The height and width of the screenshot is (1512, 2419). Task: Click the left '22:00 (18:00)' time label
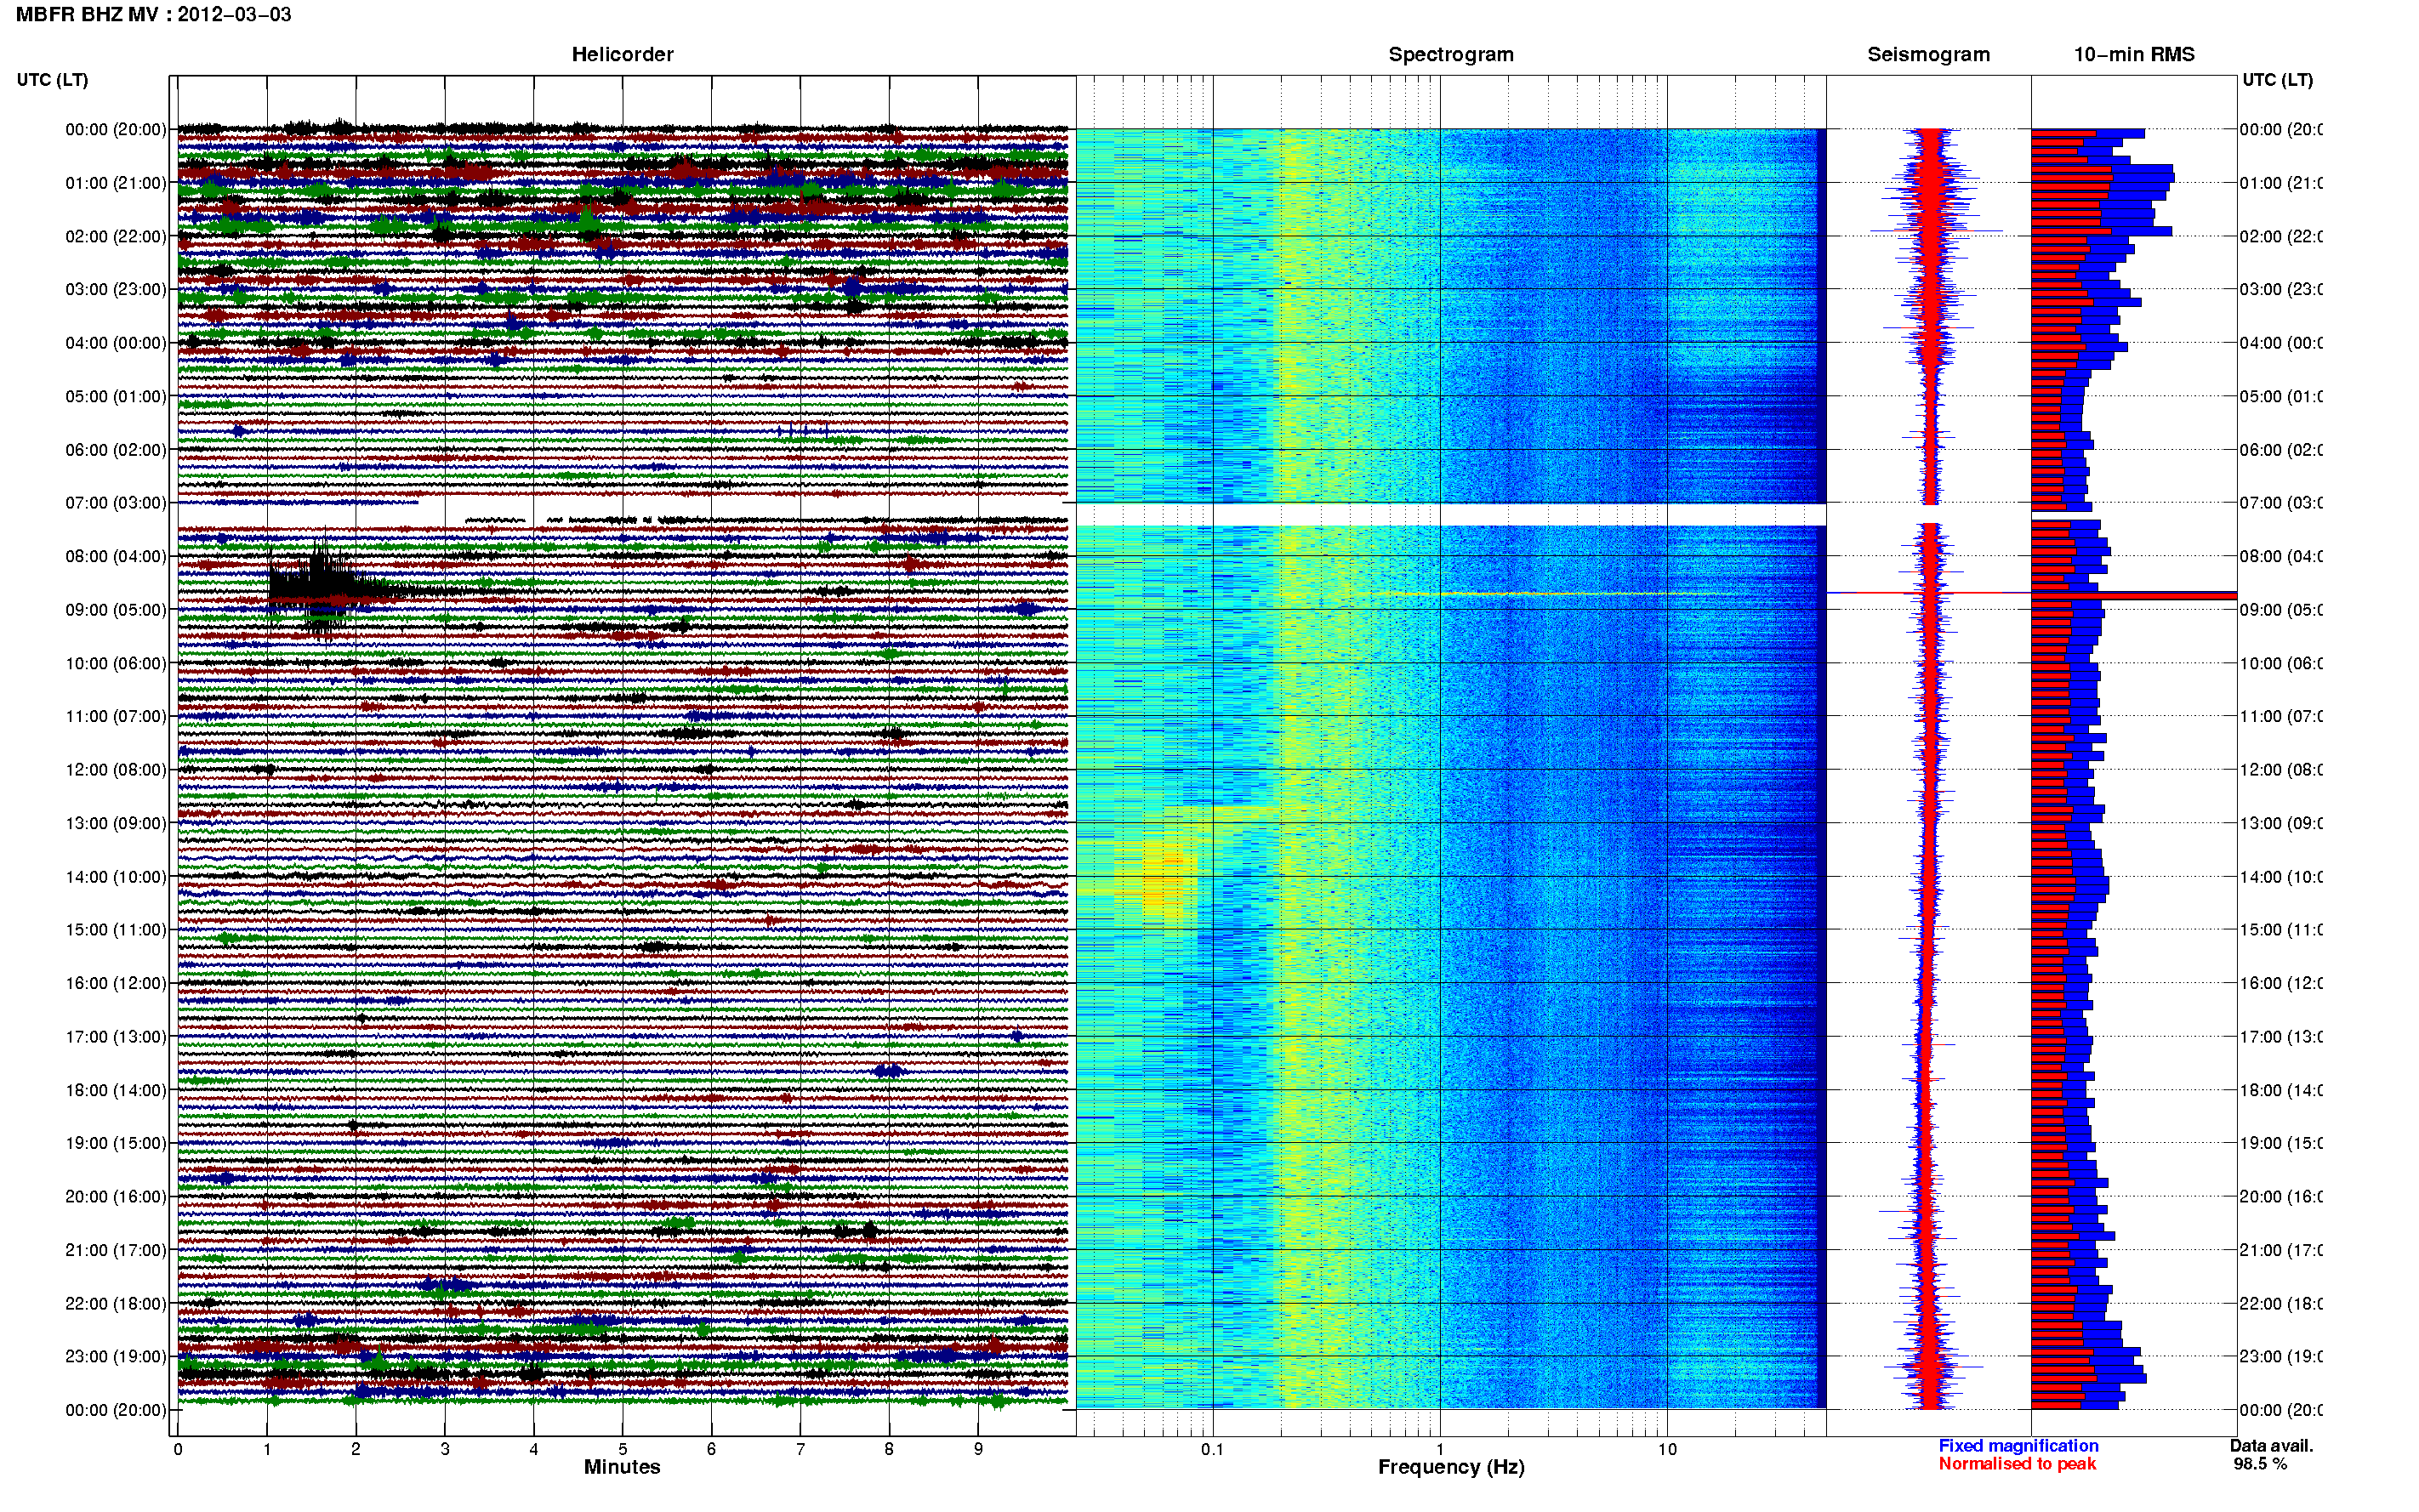point(116,1304)
